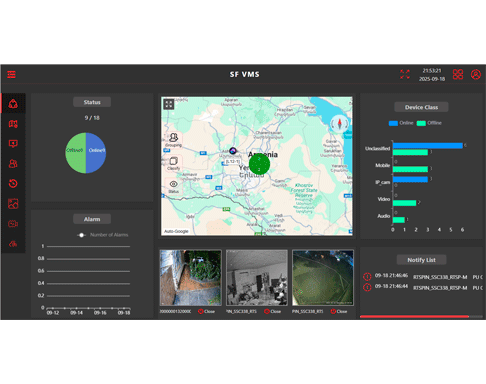Viewport: 486px width, 384px height.
Task: Click the Grouping button on the map
Action: (x=173, y=140)
